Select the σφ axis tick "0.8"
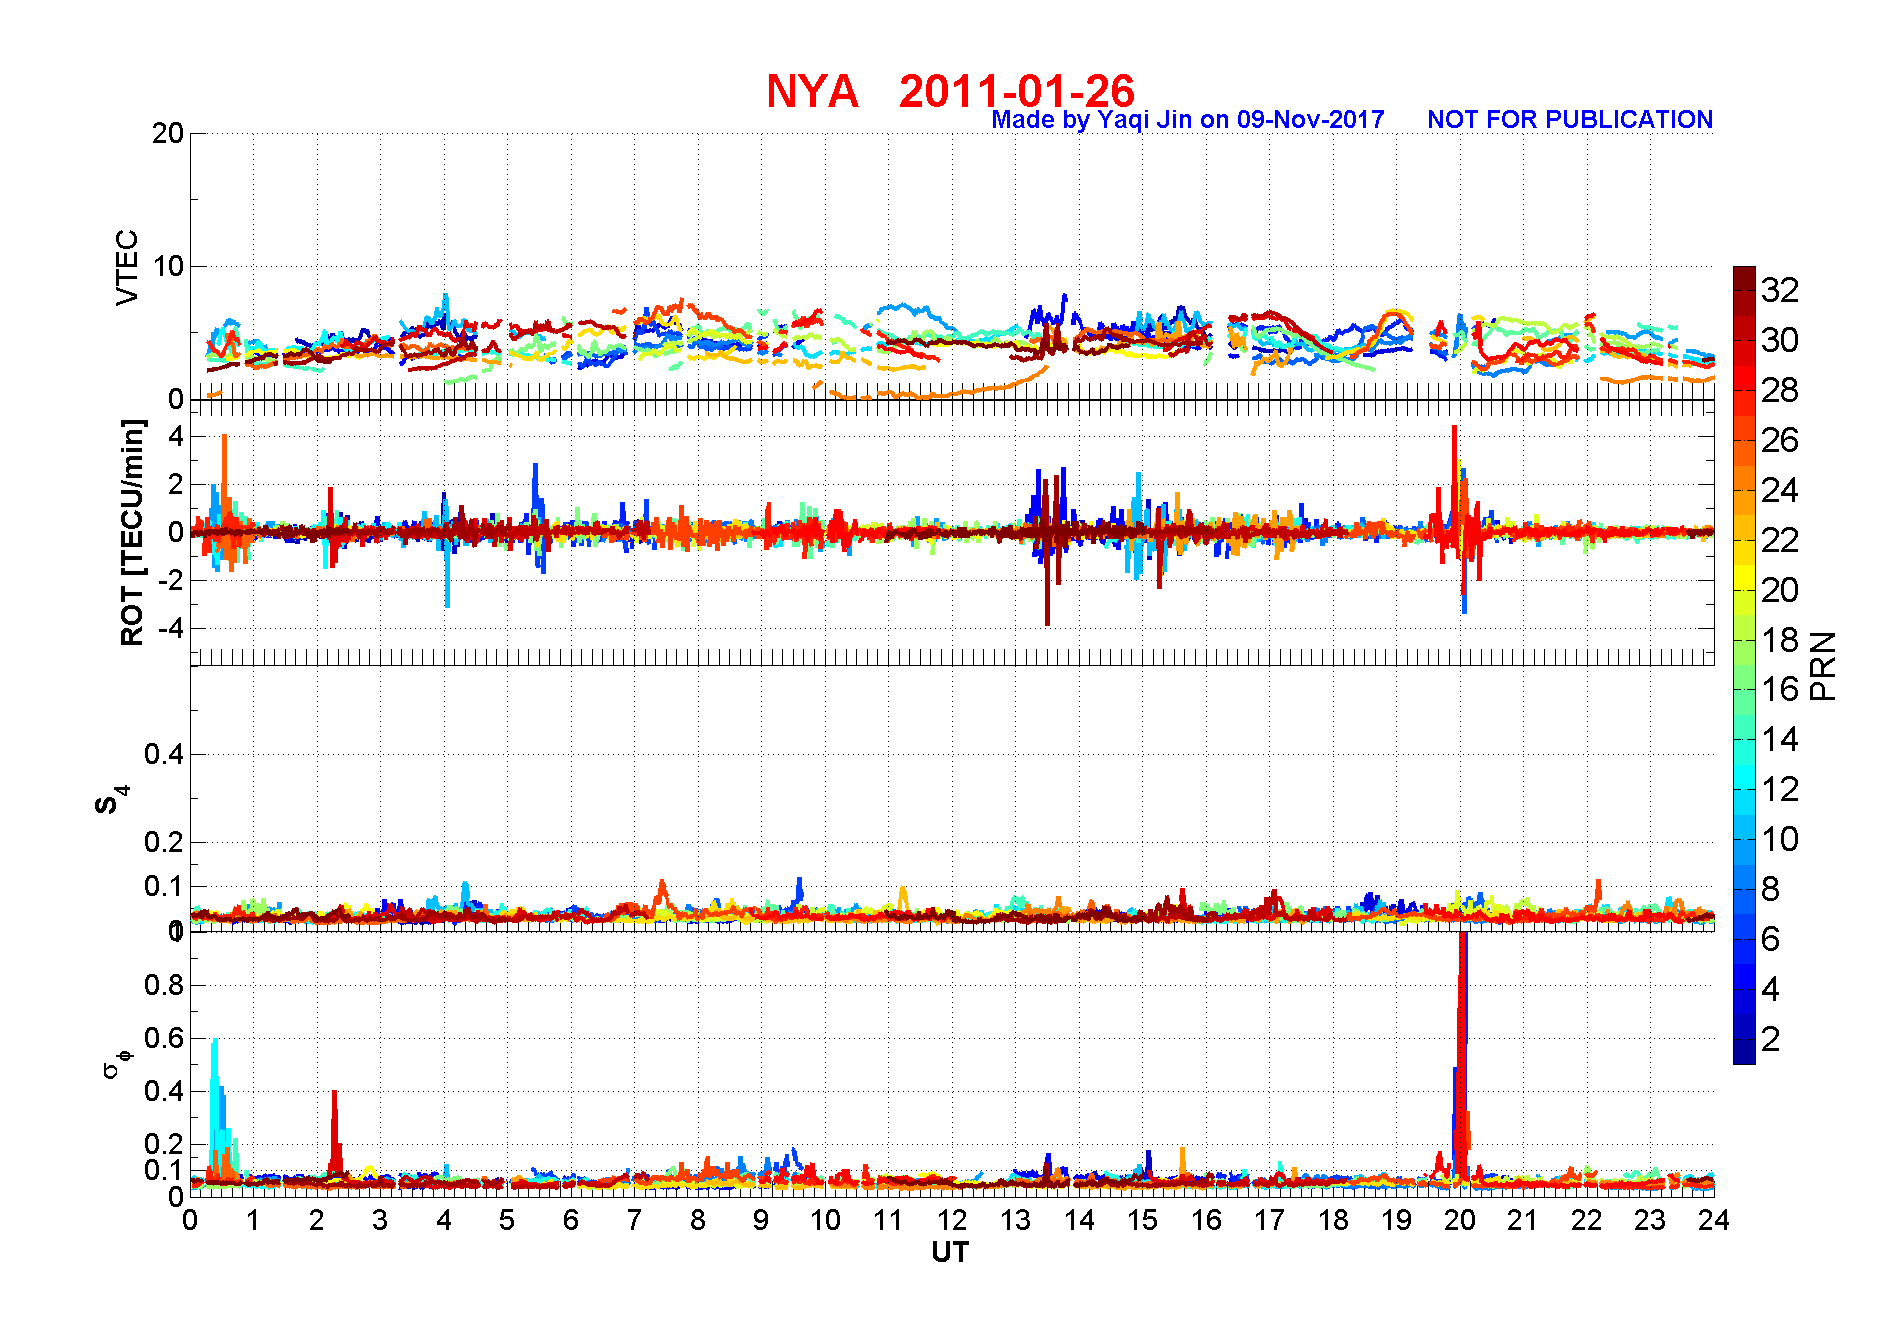The height and width of the screenshot is (1330, 1904). 164,985
